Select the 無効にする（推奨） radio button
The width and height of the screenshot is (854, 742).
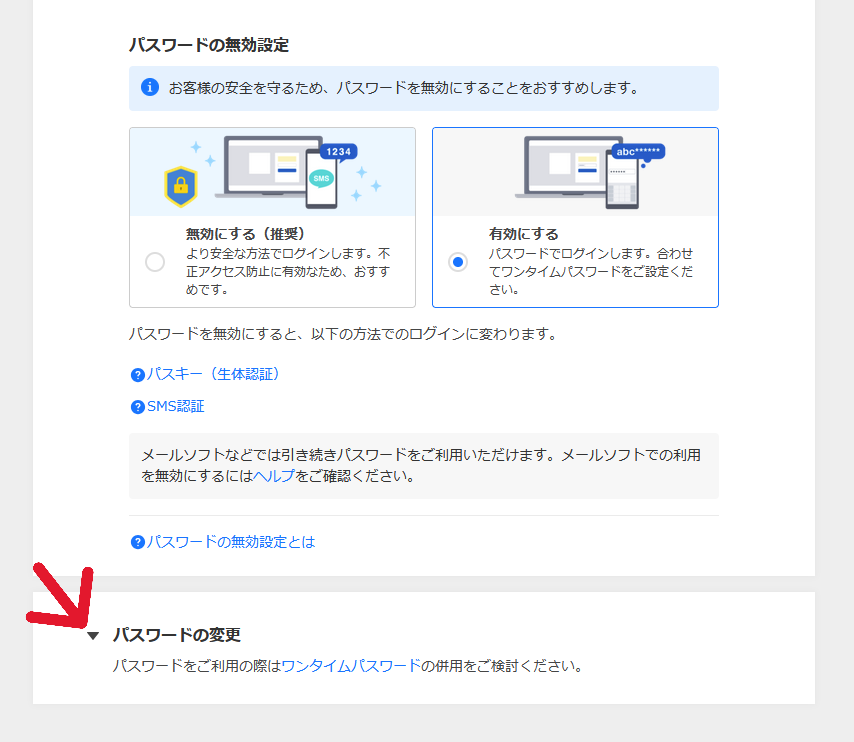(x=155, y=262)
